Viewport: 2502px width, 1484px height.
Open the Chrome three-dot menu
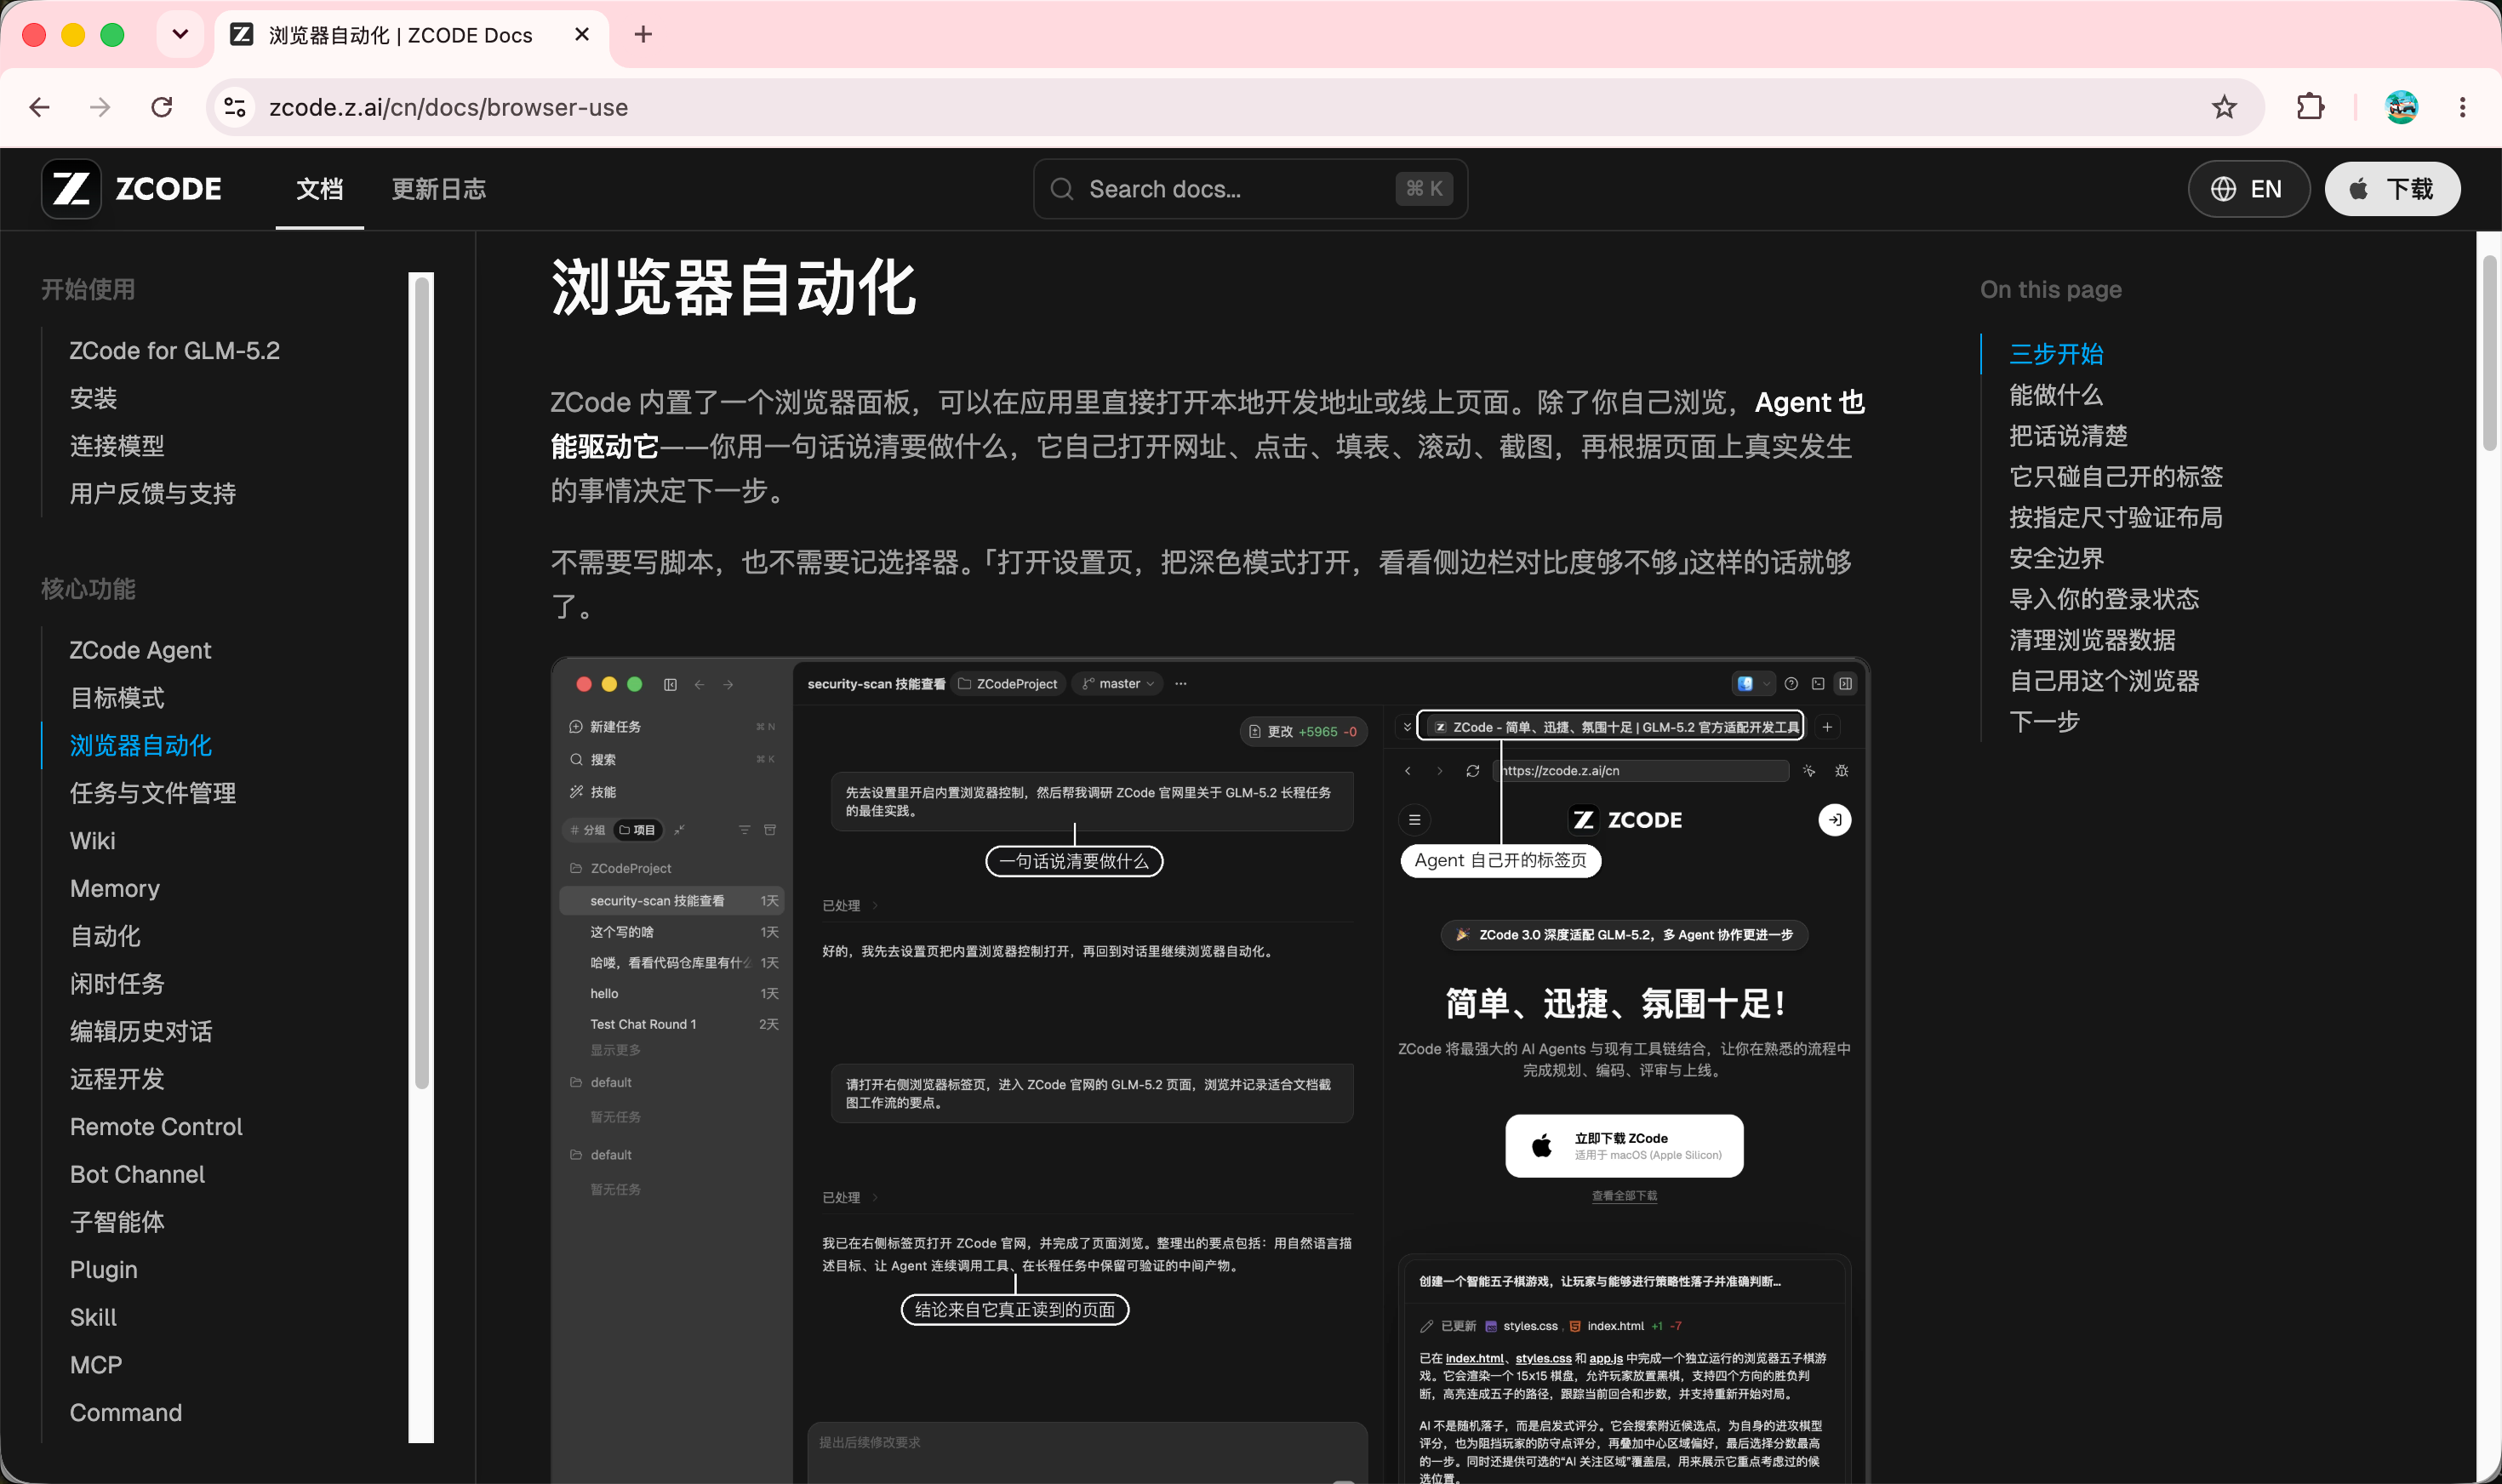click(x=2462, y=107)
